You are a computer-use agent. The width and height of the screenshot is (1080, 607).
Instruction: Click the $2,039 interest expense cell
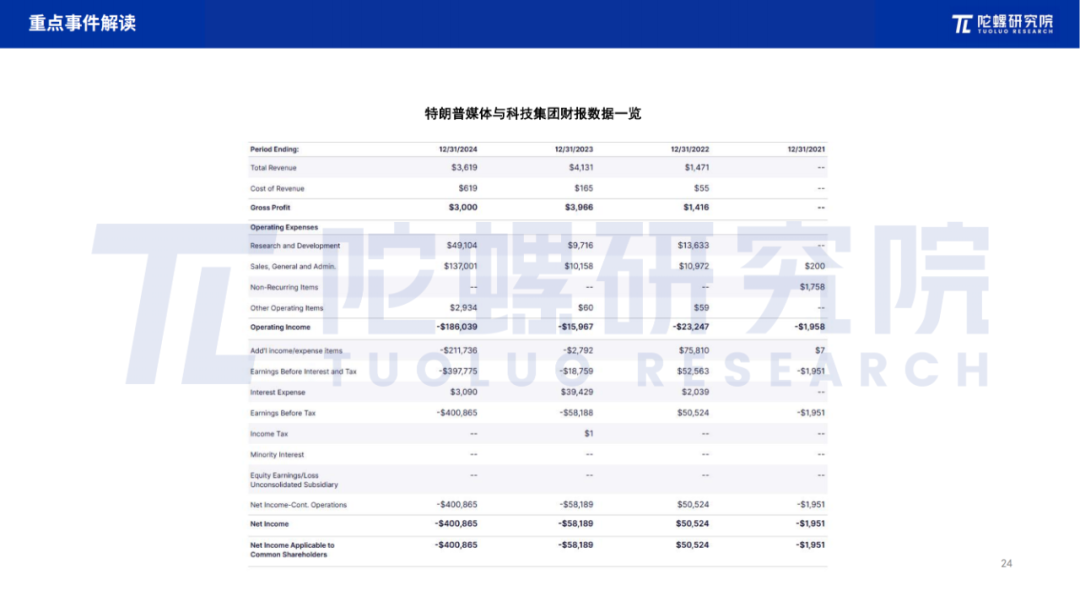pyautogui.click(x=695, y=392)
